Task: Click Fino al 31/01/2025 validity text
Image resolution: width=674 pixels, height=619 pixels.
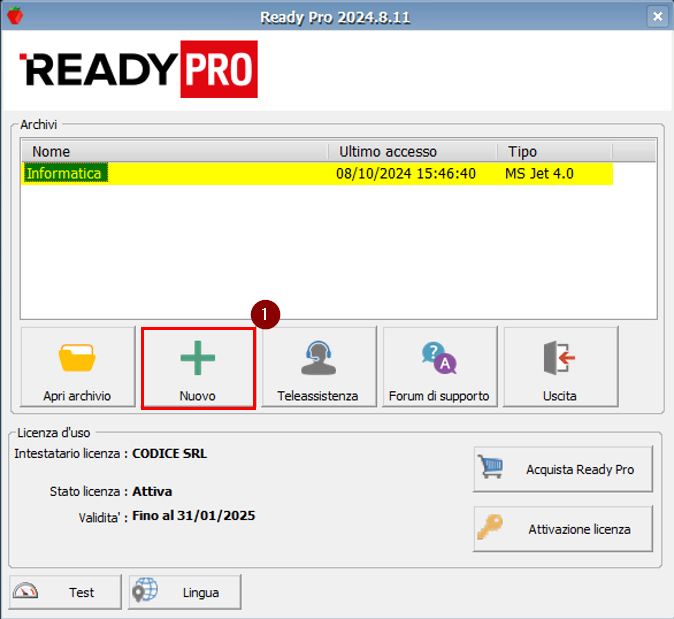Action: [x=194, y=515]
